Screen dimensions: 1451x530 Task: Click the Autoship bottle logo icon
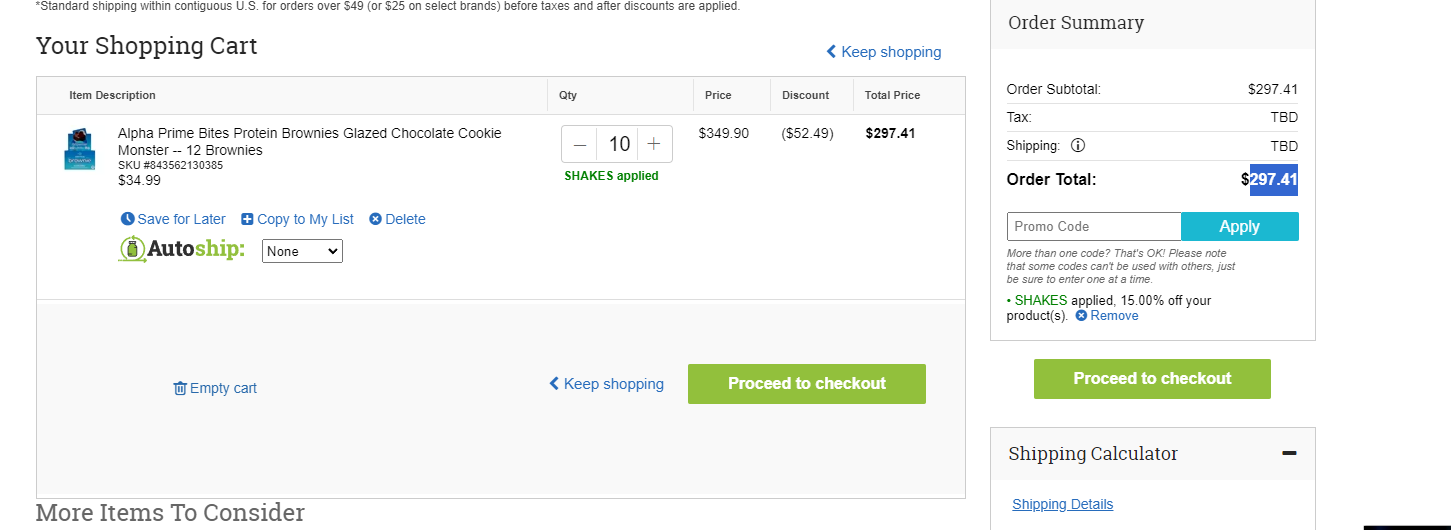tap(132, 249)
